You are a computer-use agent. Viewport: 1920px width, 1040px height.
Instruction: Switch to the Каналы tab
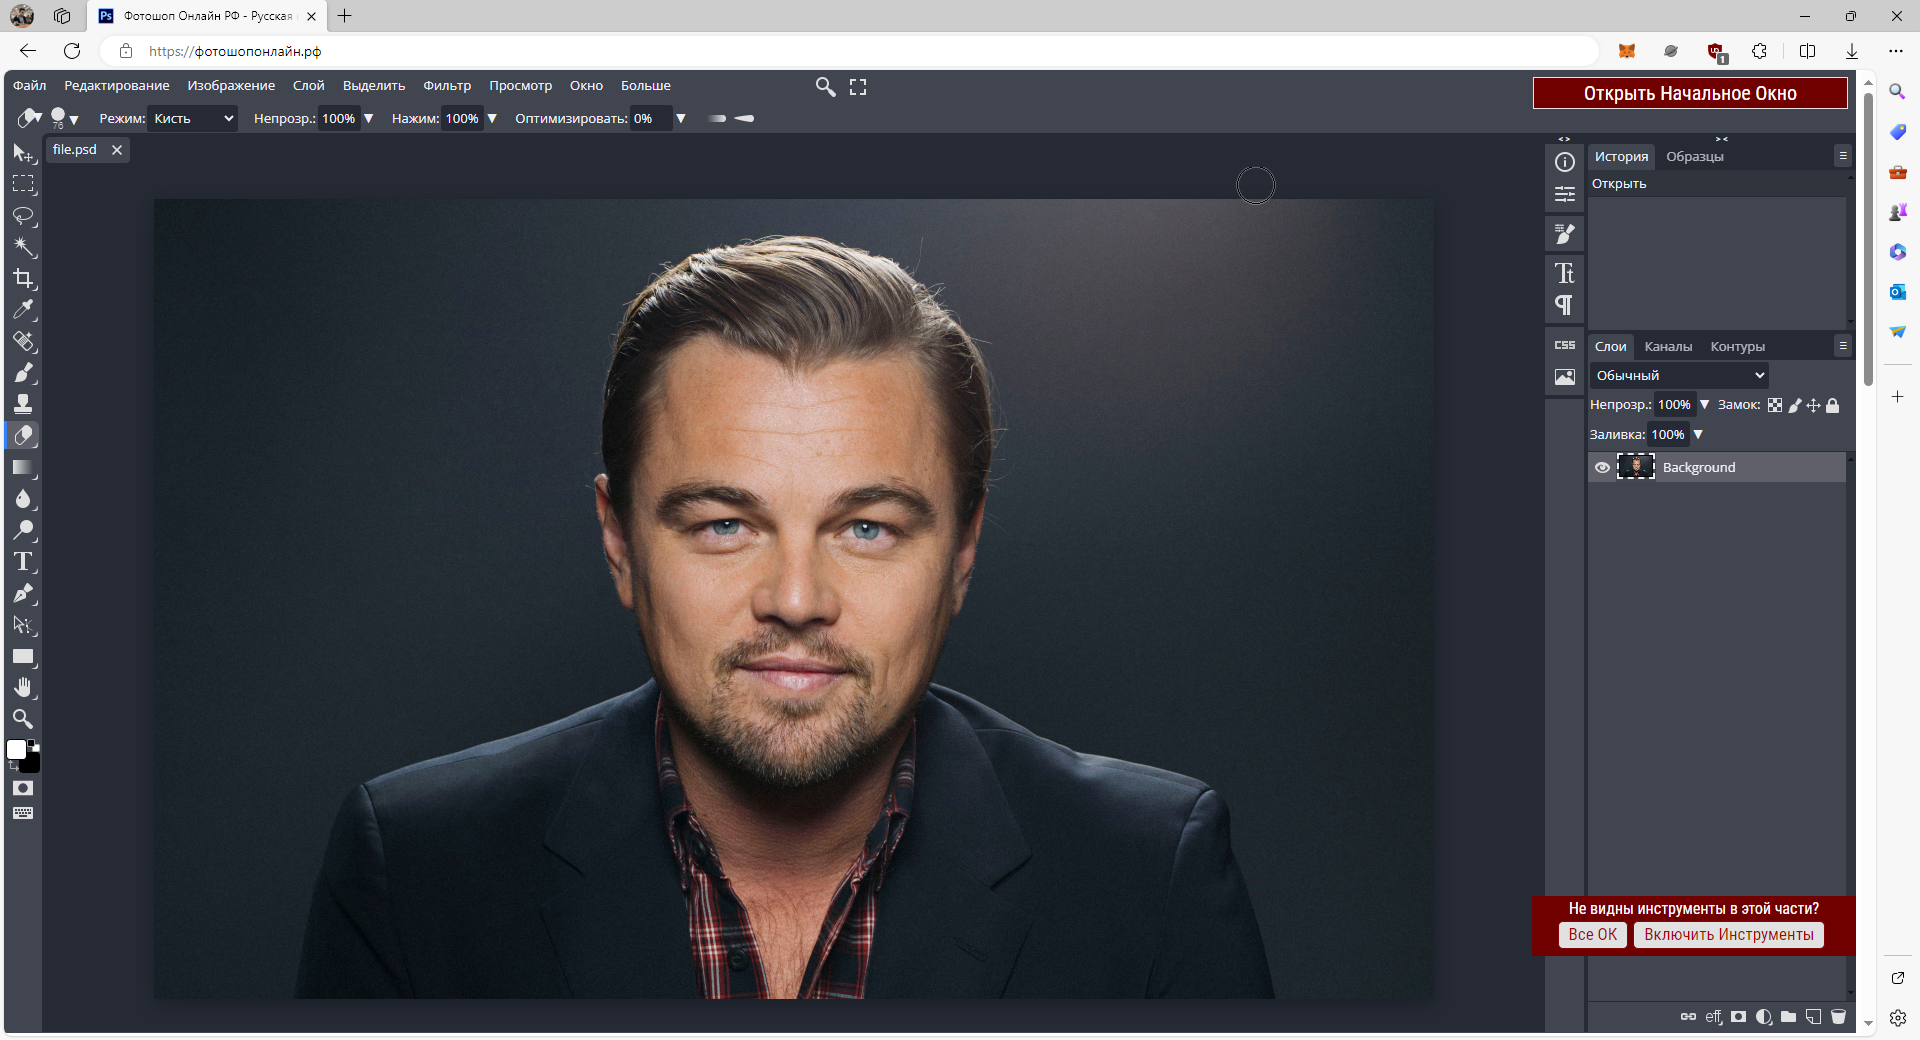1668,346
